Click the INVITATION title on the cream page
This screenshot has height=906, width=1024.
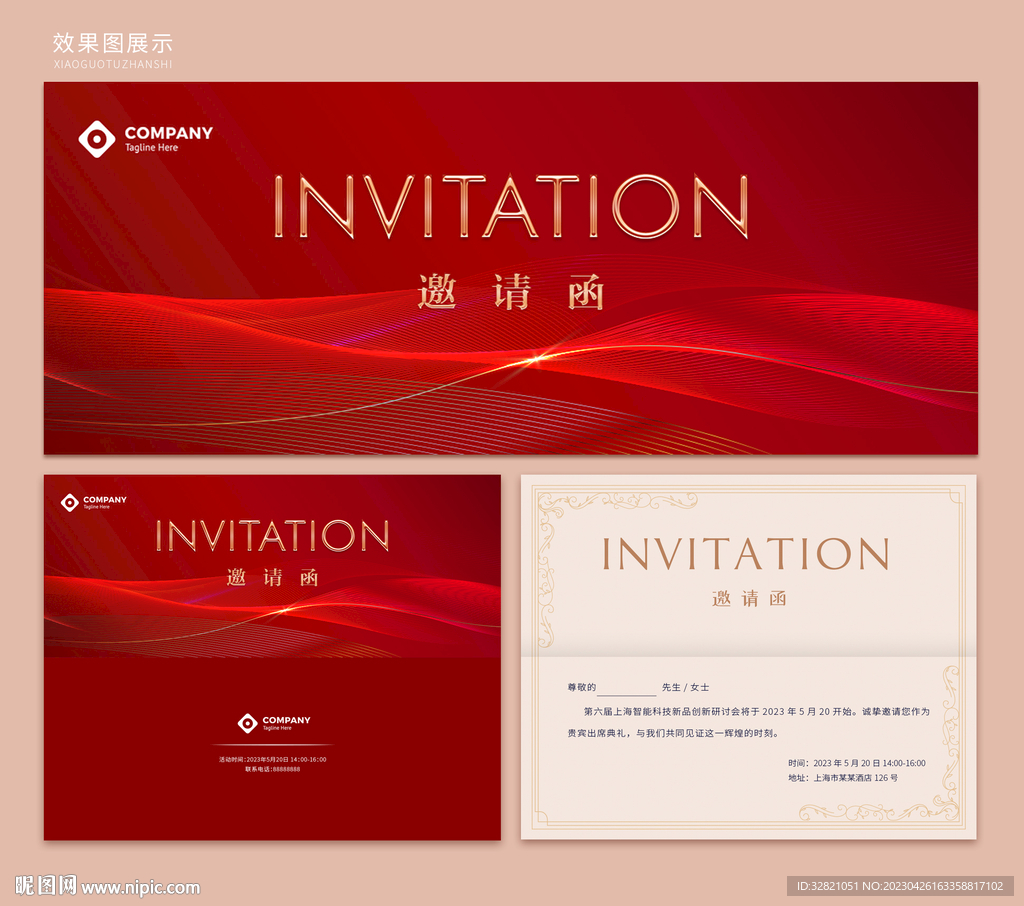point(745,554)
